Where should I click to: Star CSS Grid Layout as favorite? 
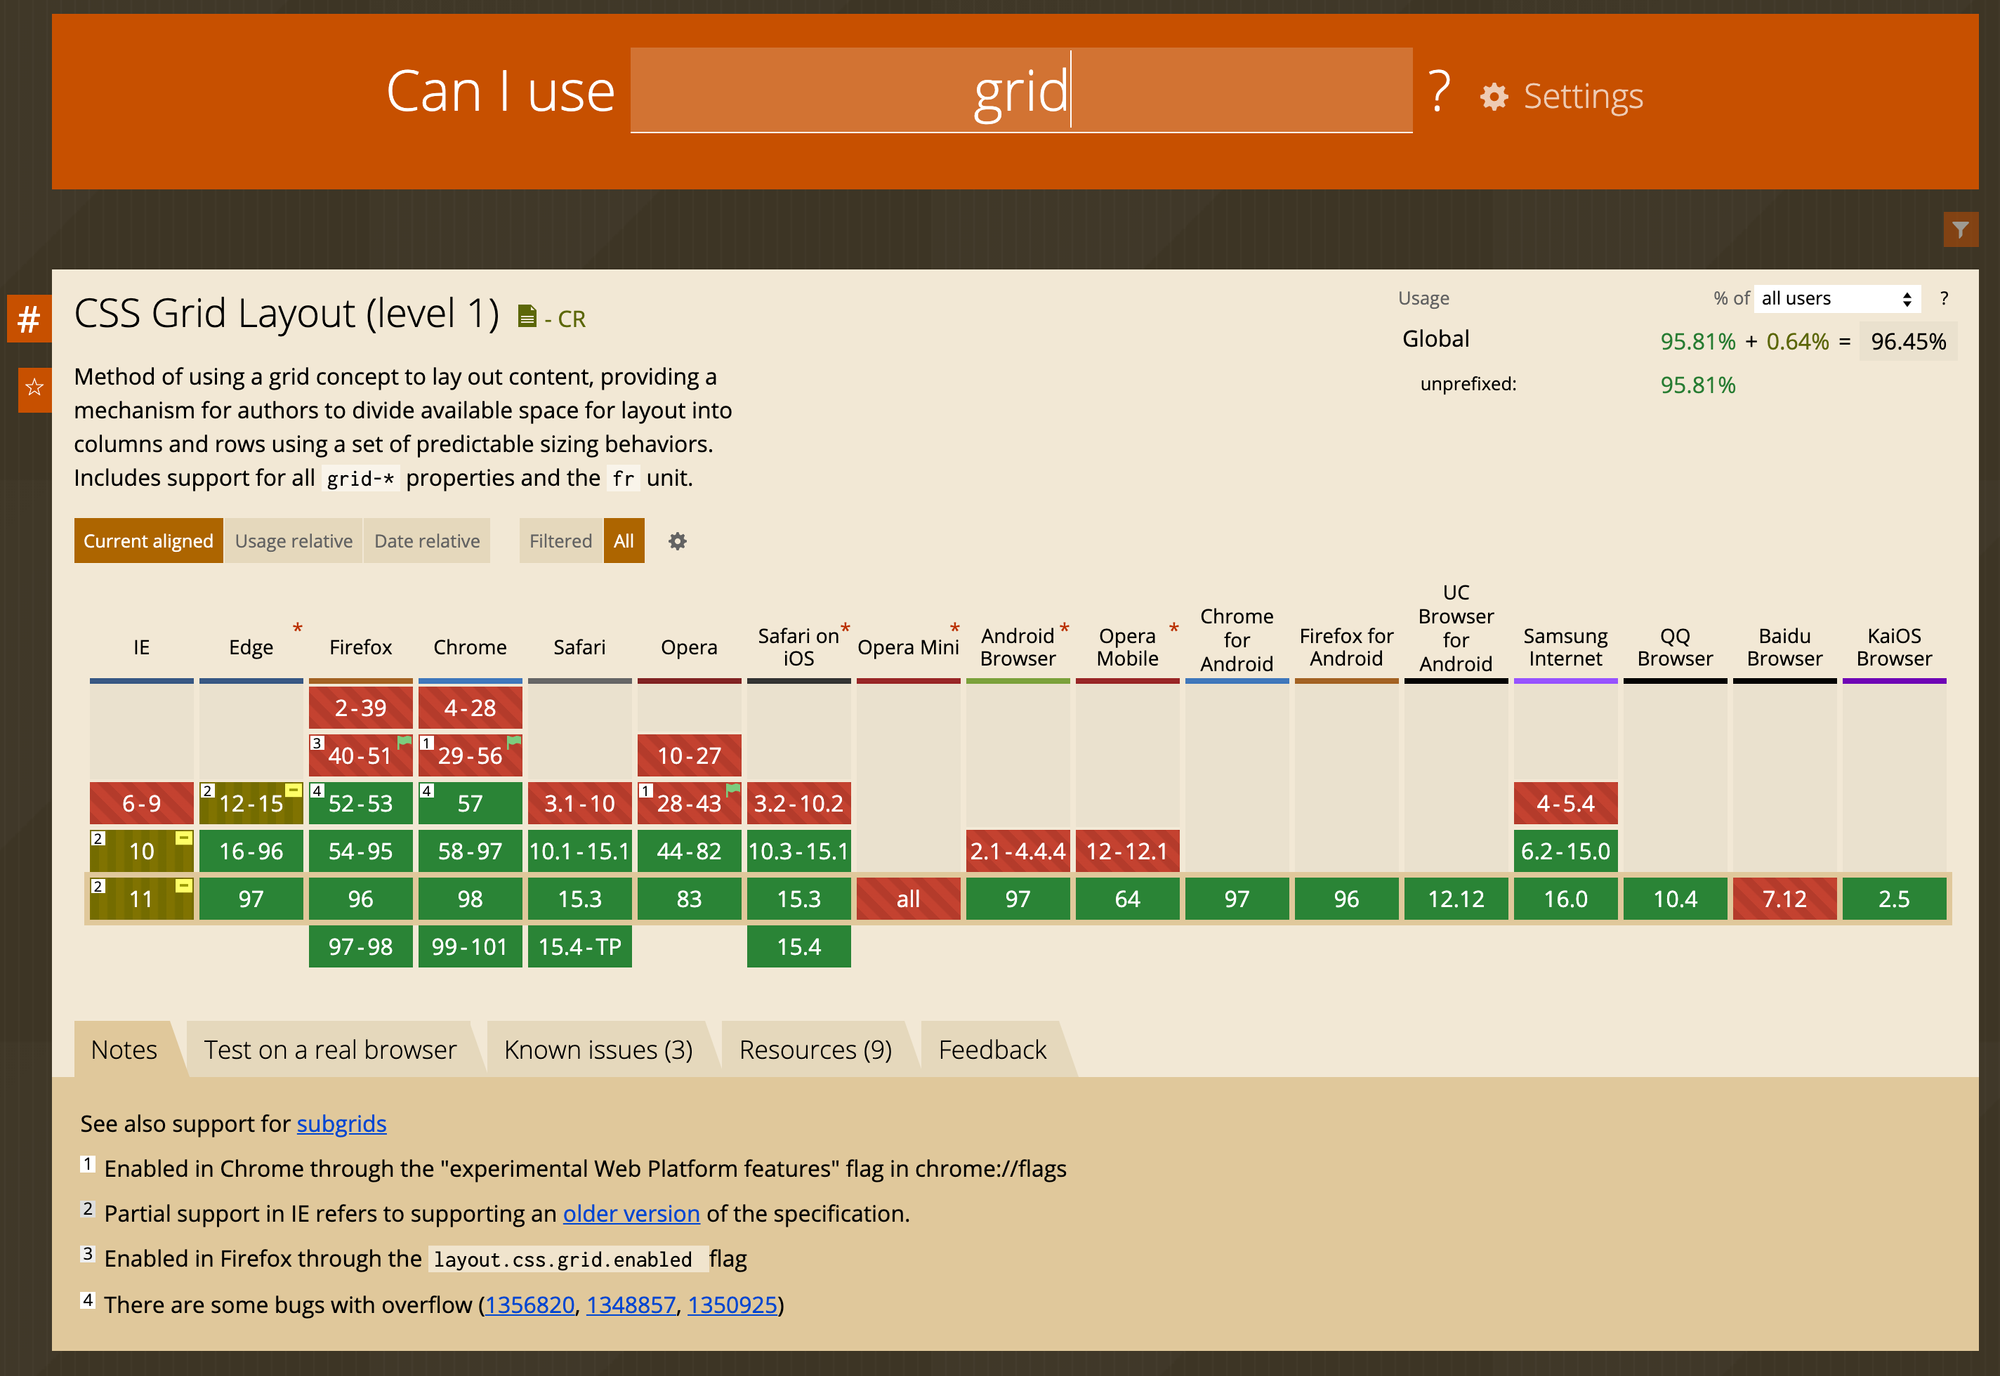coord(34,388)
